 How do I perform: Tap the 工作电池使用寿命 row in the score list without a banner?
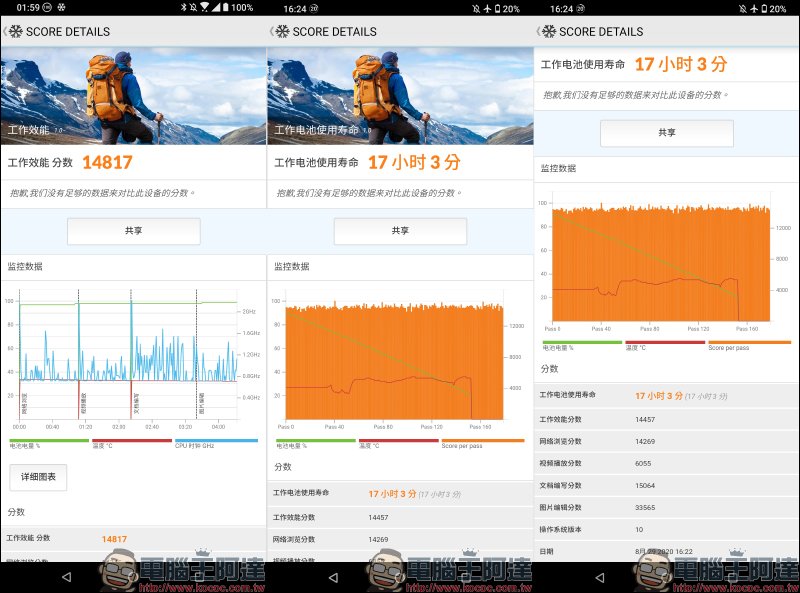[667, 396]
